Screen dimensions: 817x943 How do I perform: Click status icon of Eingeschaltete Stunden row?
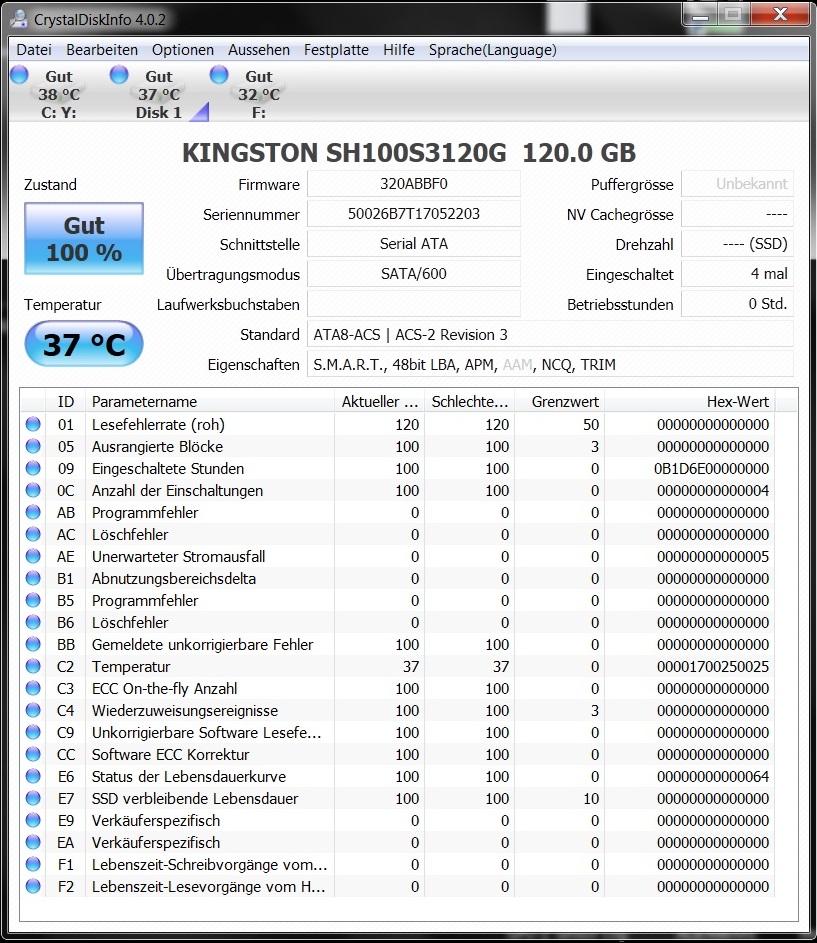tap(33, 468)
